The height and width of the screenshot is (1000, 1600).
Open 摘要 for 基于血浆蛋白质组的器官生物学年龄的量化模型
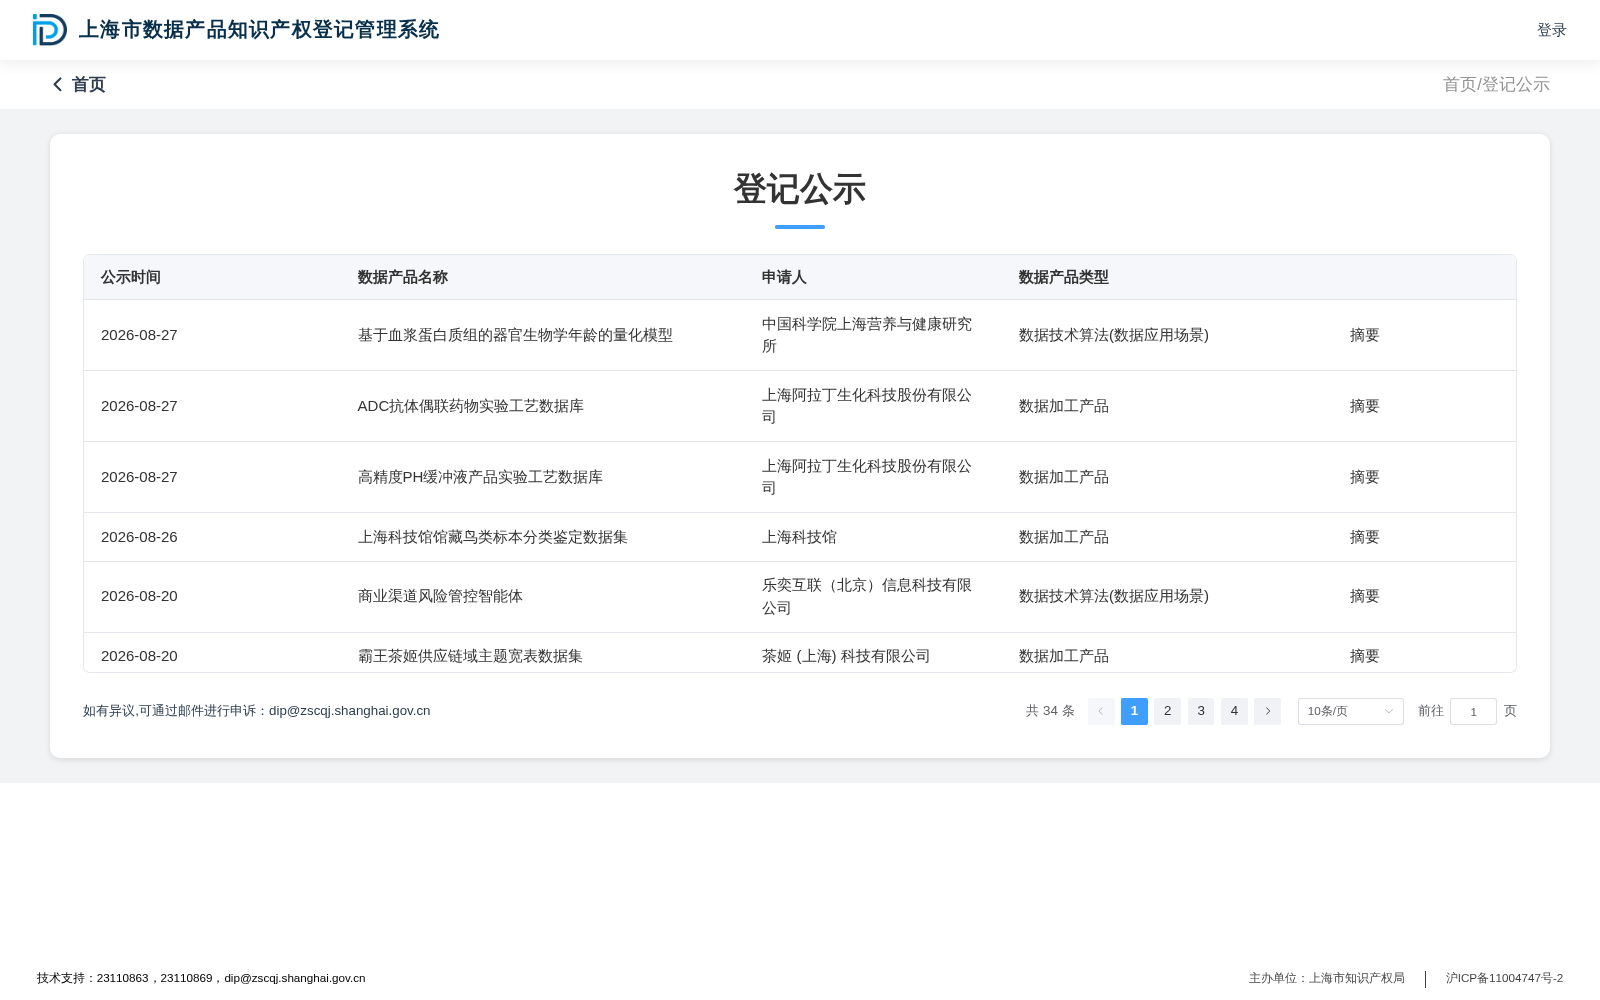(1364, 335)
